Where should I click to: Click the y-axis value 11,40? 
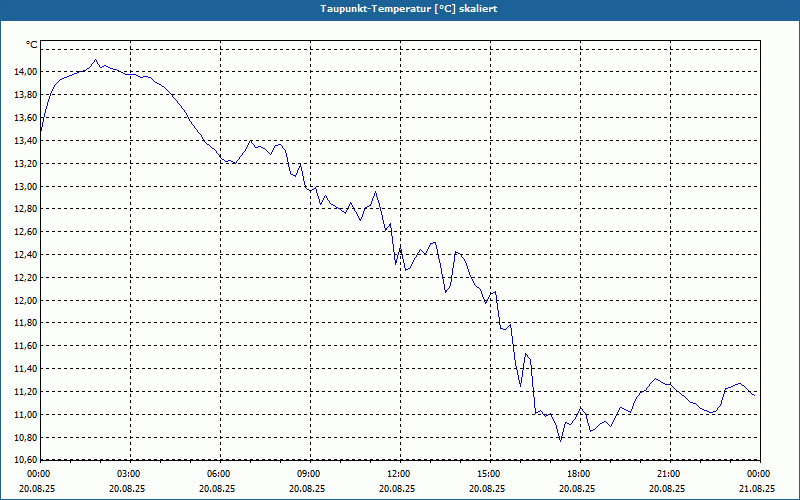(26, 369)
